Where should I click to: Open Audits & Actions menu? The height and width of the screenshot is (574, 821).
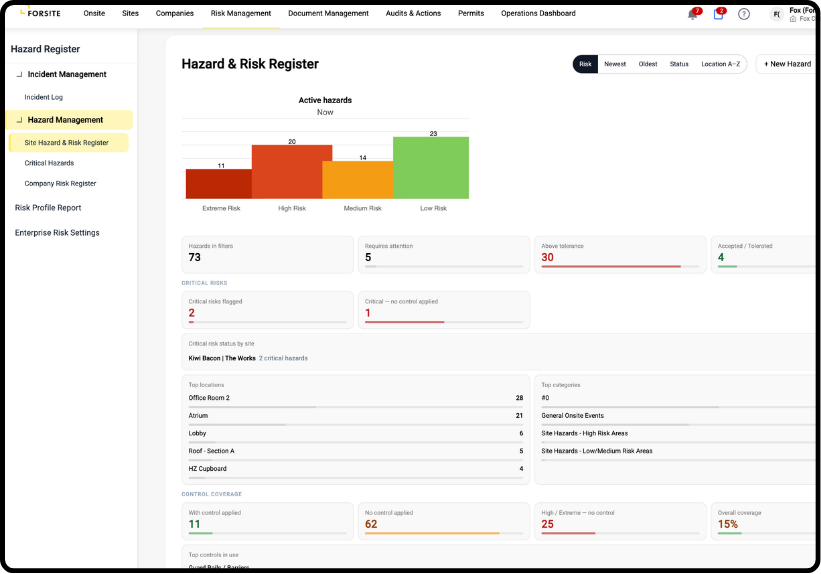413,13
